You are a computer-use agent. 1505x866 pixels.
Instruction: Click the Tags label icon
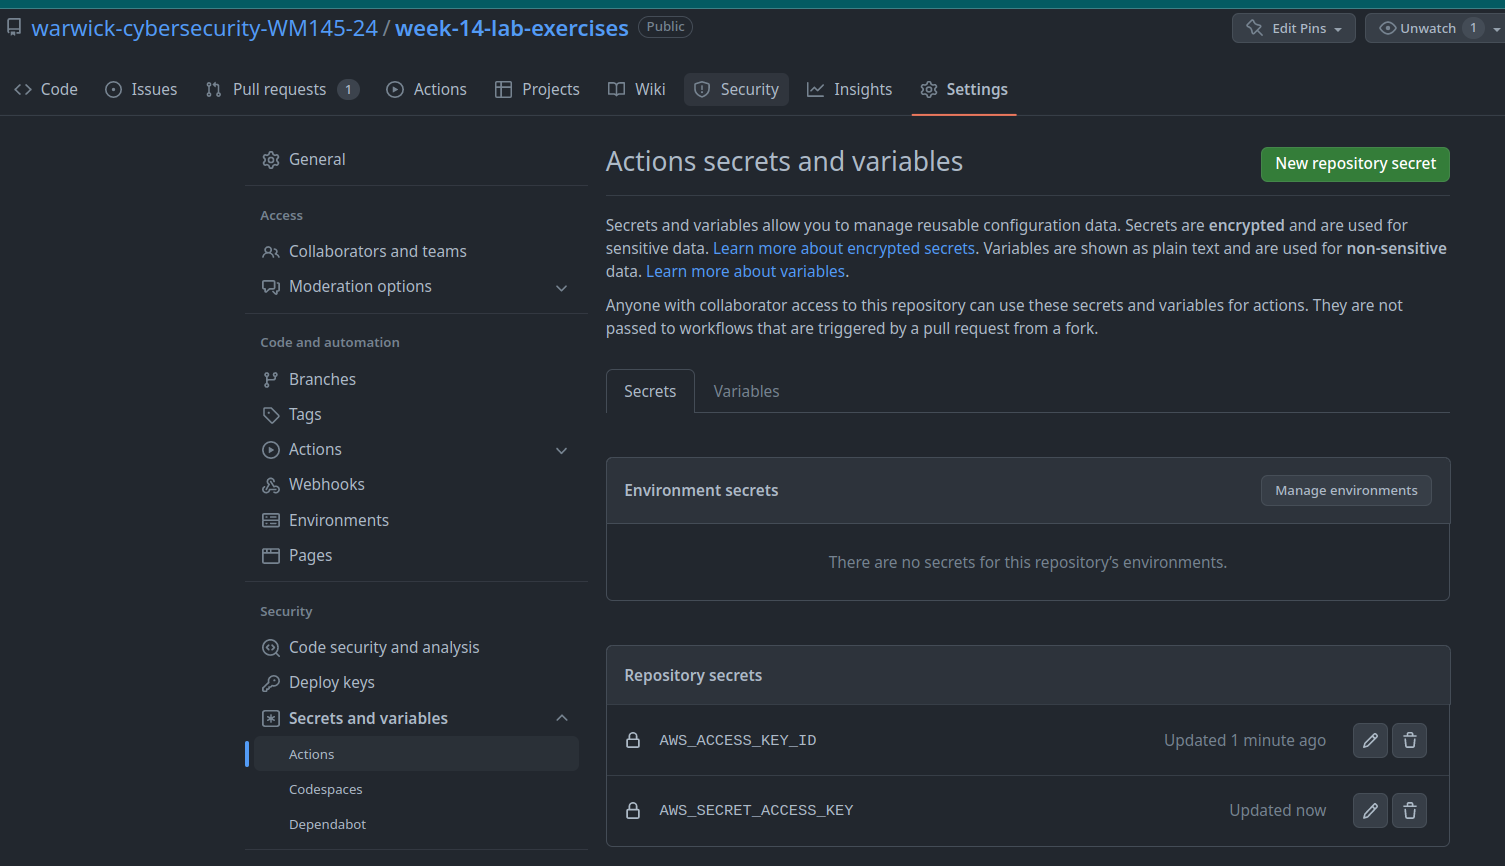[271, 415]
